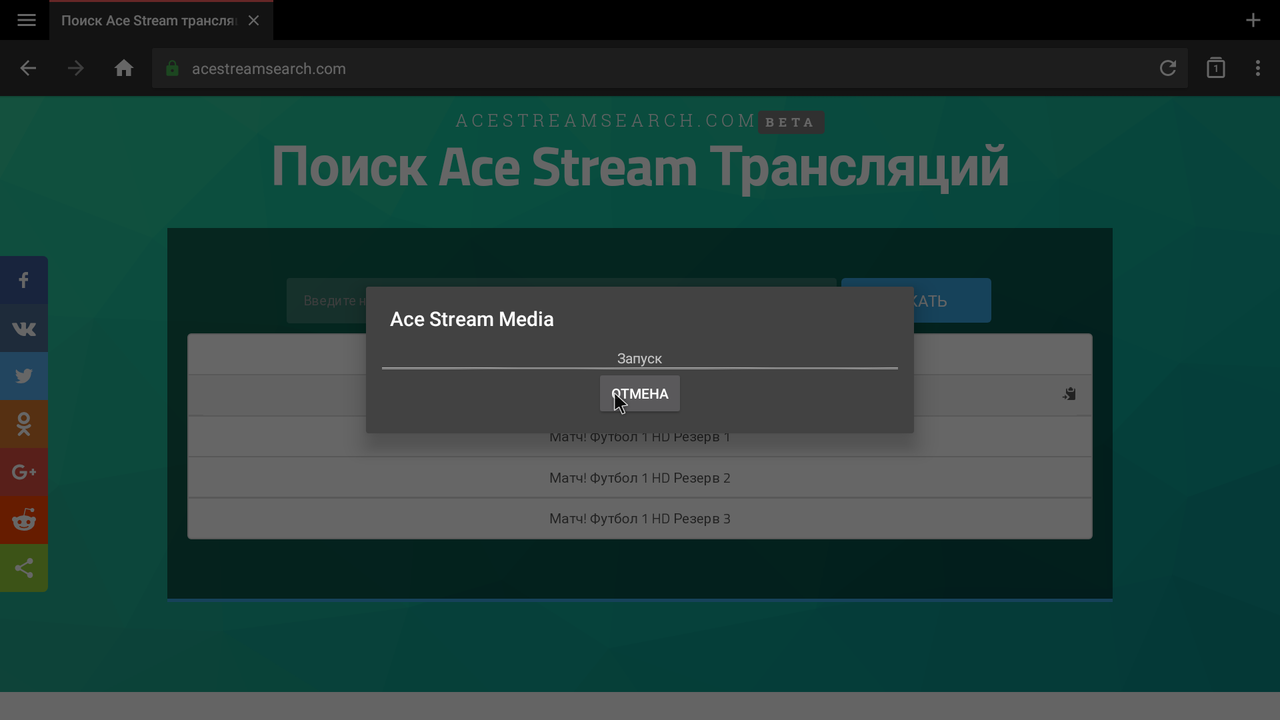Reload the page with refresh icon
The height and width of the screenshot is (720, 1280).
pyautogui.click(x=1168, y=69)
